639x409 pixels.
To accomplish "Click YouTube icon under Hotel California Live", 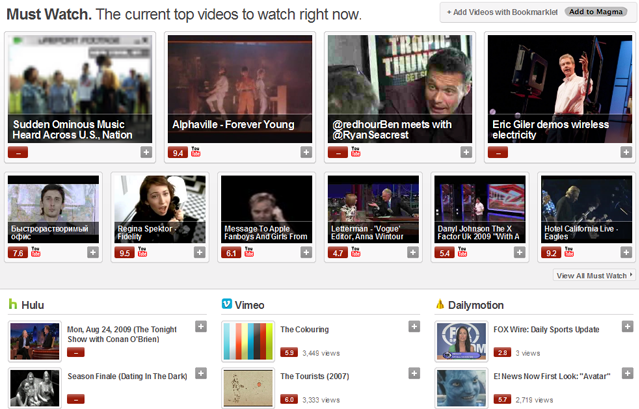I will [x=569, y=252].
